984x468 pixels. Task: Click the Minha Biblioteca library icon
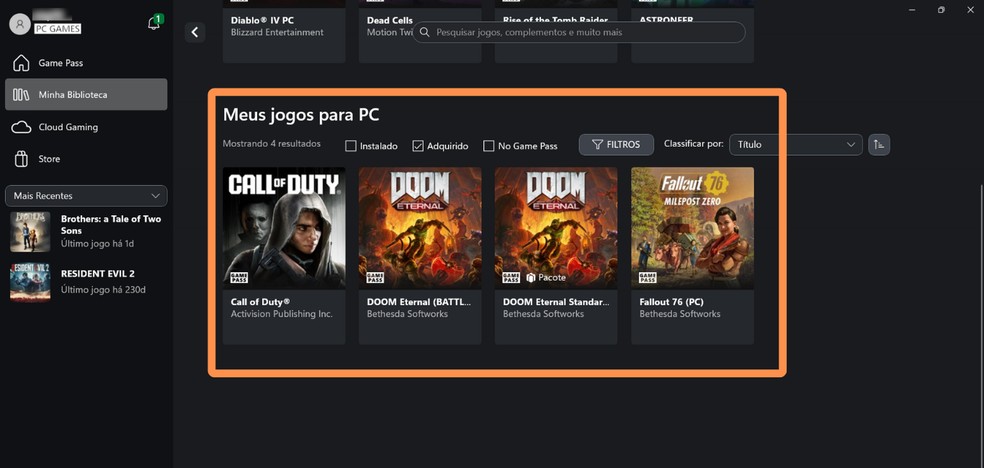(x=21, y=95)
